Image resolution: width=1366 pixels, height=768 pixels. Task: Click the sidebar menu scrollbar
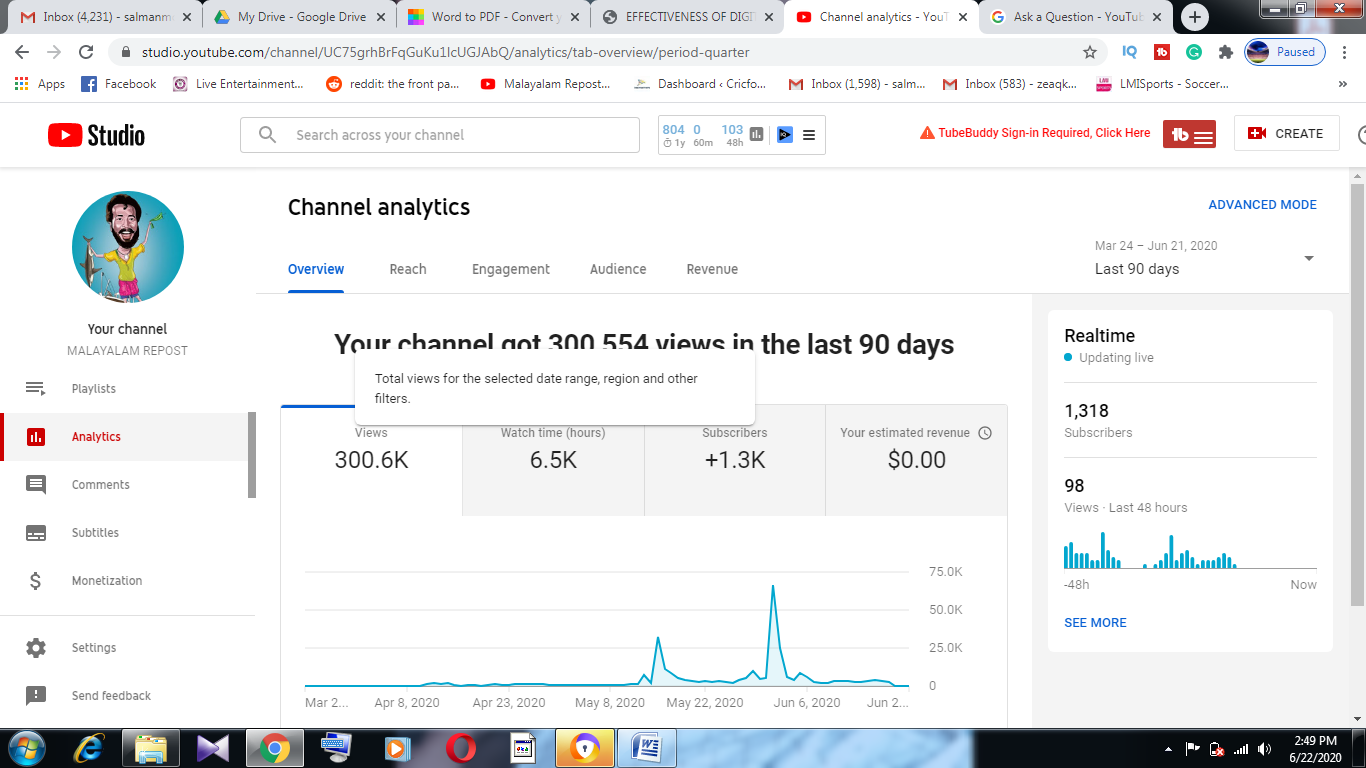[x=252, y=455]
